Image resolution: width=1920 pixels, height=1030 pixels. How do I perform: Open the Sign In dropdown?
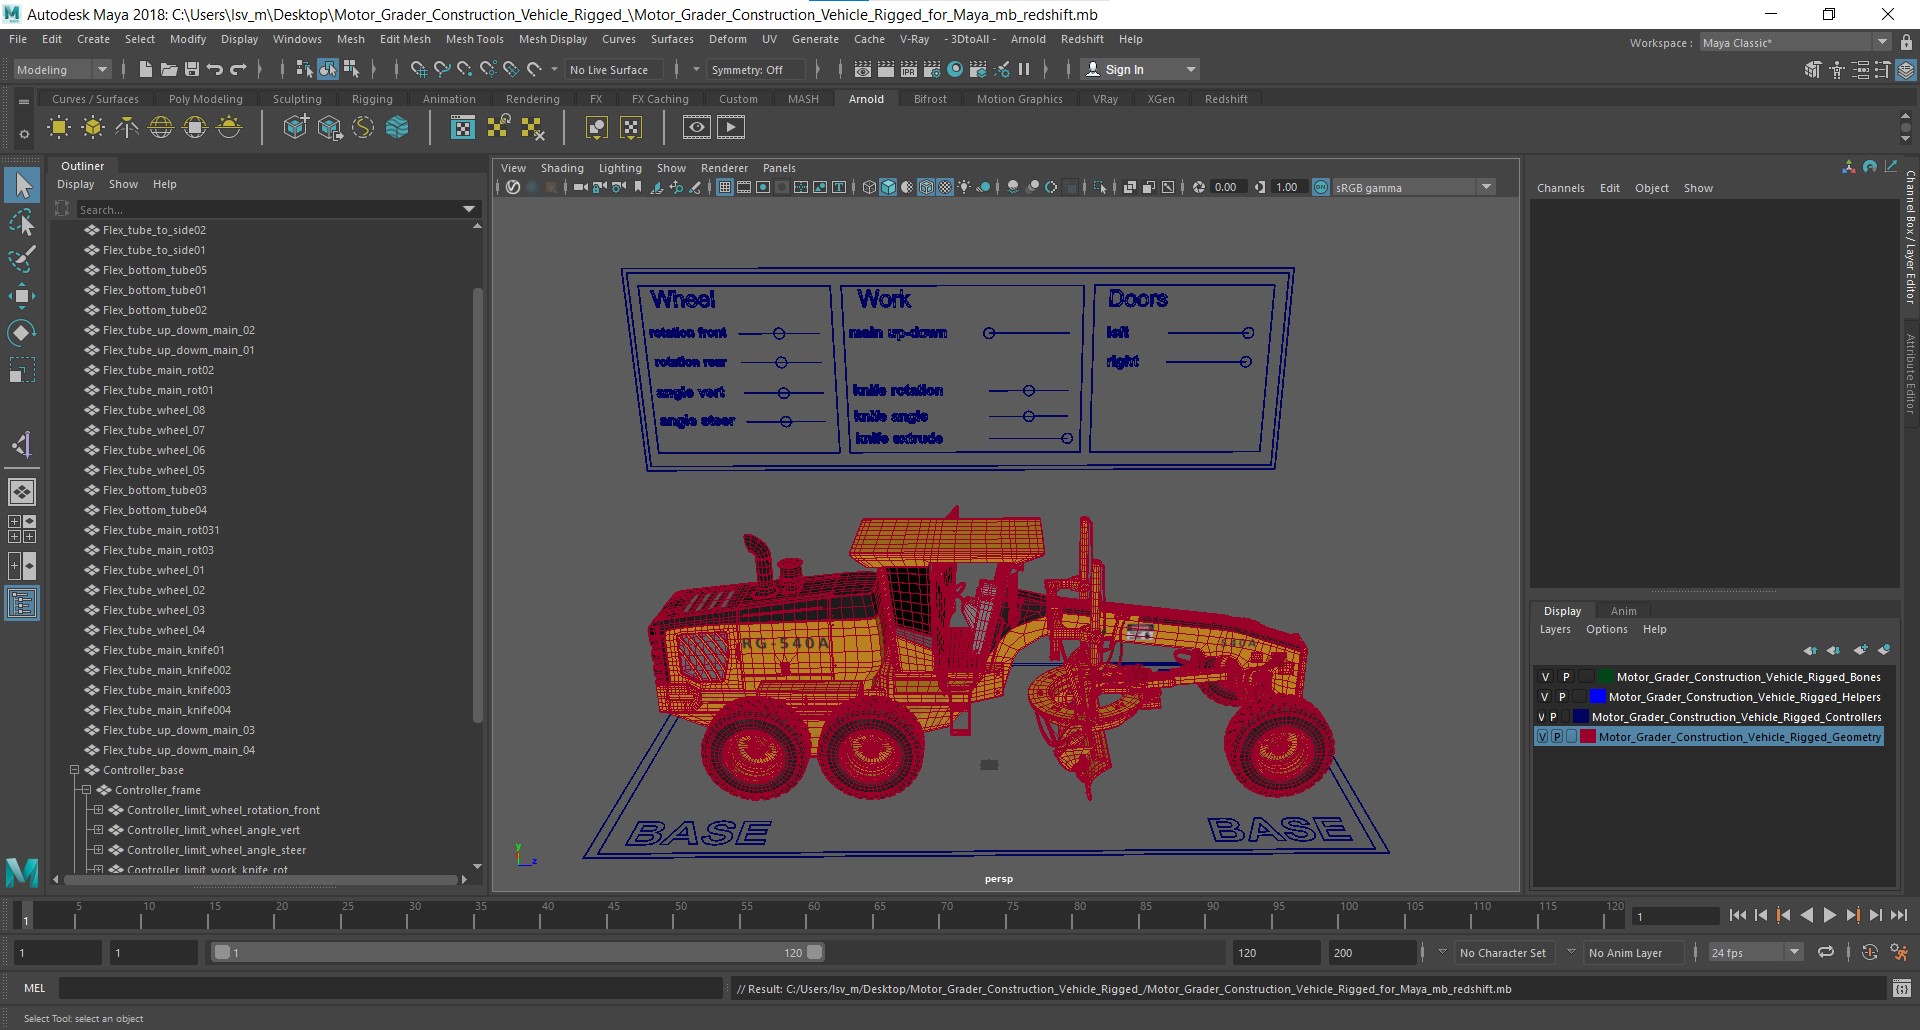(1140, 69)
